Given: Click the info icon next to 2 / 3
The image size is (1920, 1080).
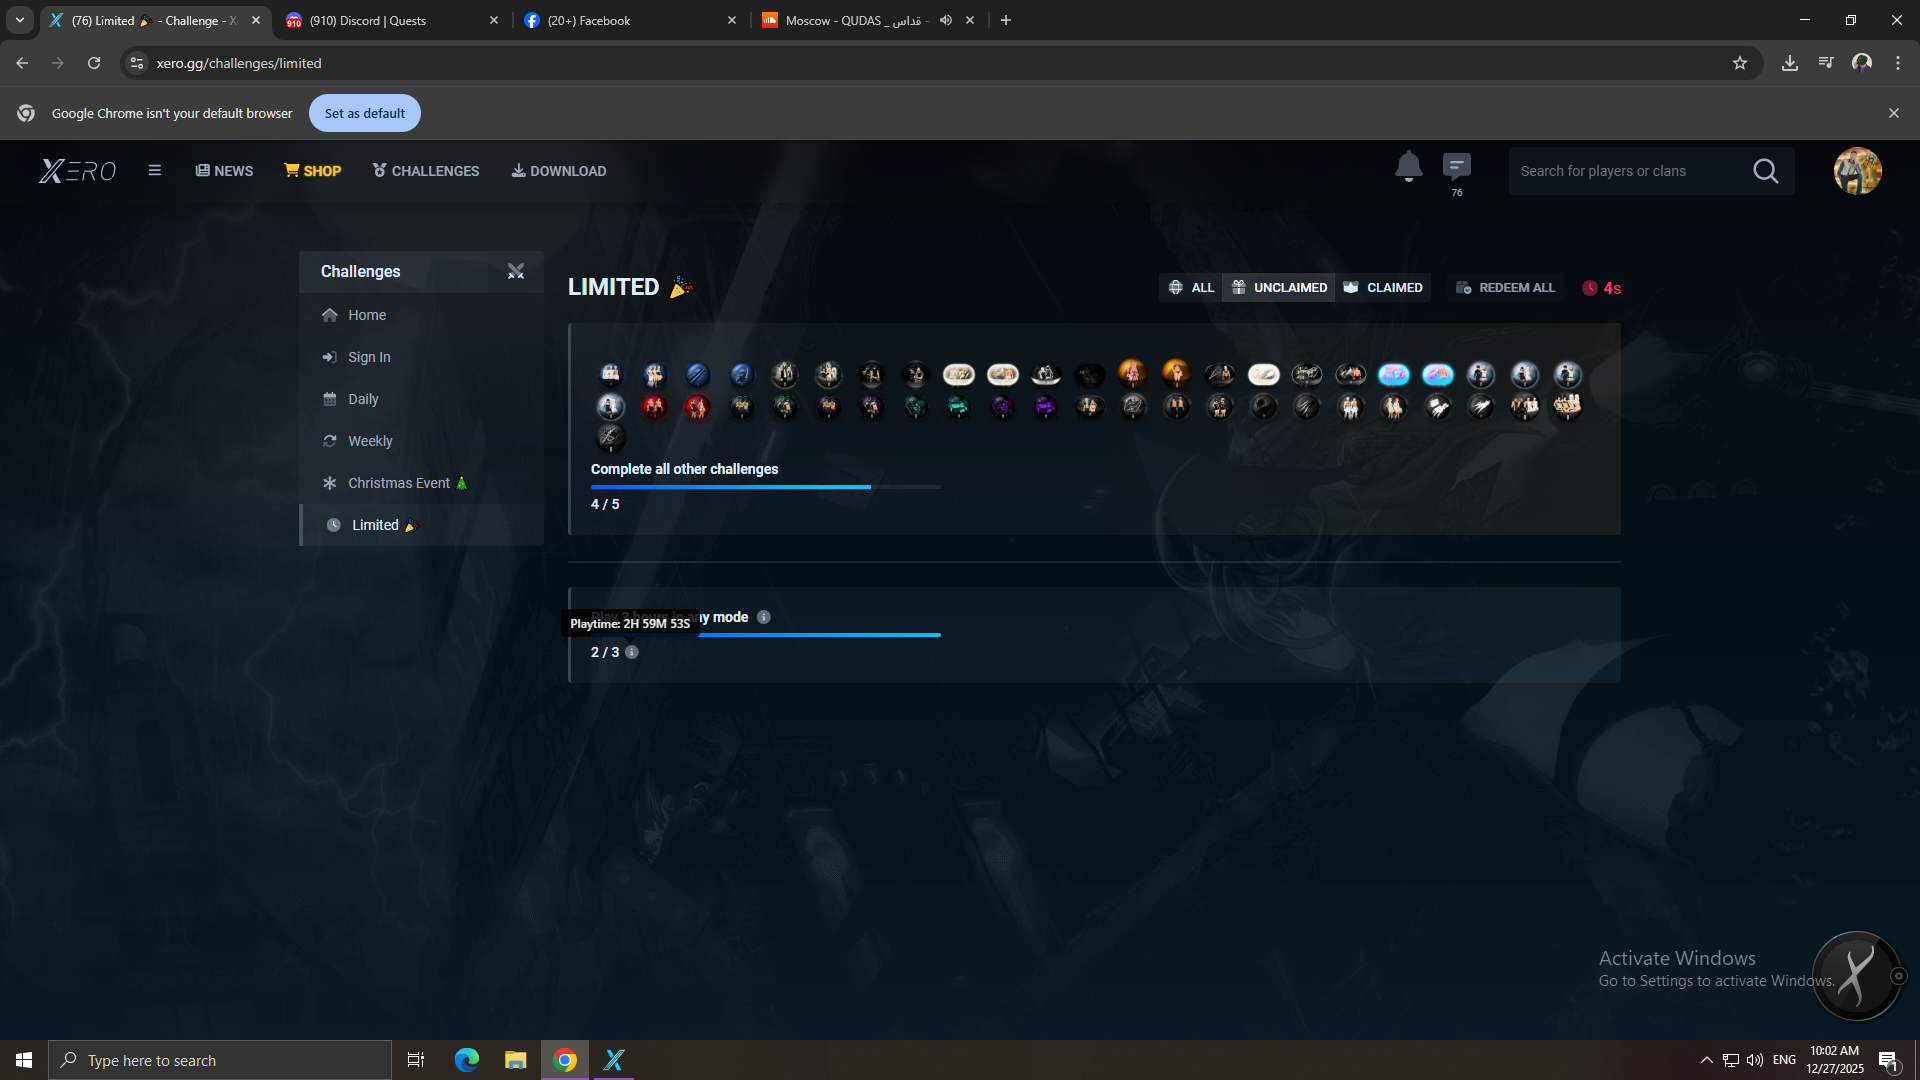Looking at the screenshot, I should point(632,652).
